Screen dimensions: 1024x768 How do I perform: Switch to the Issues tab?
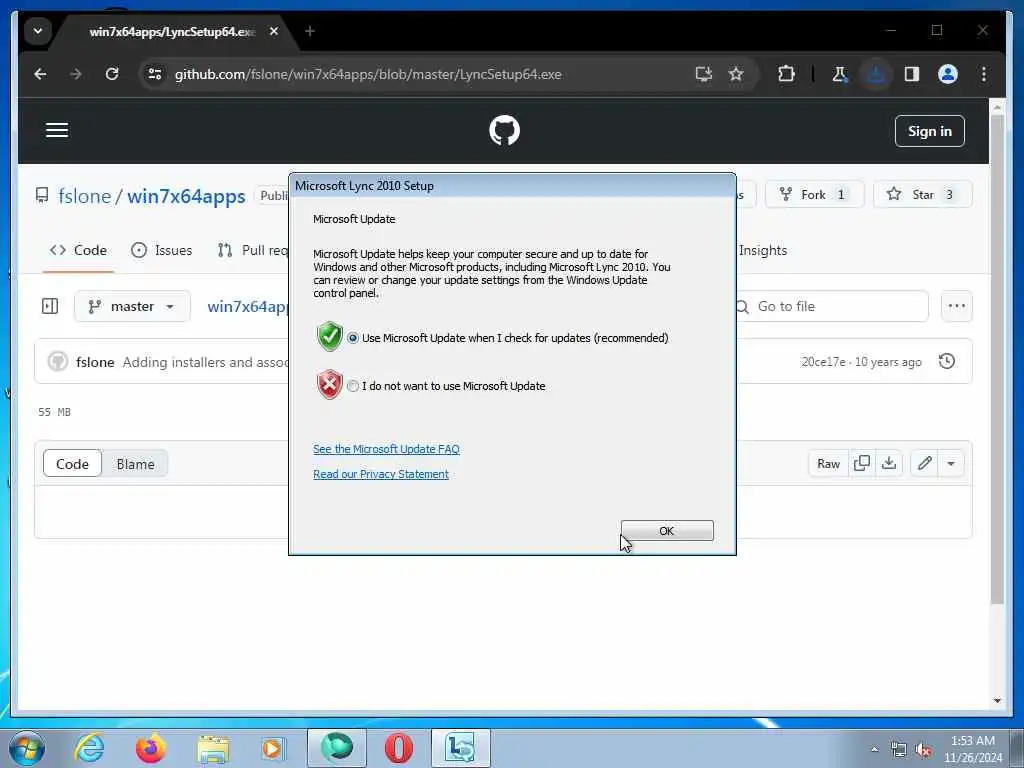click(x=161, y=250)
